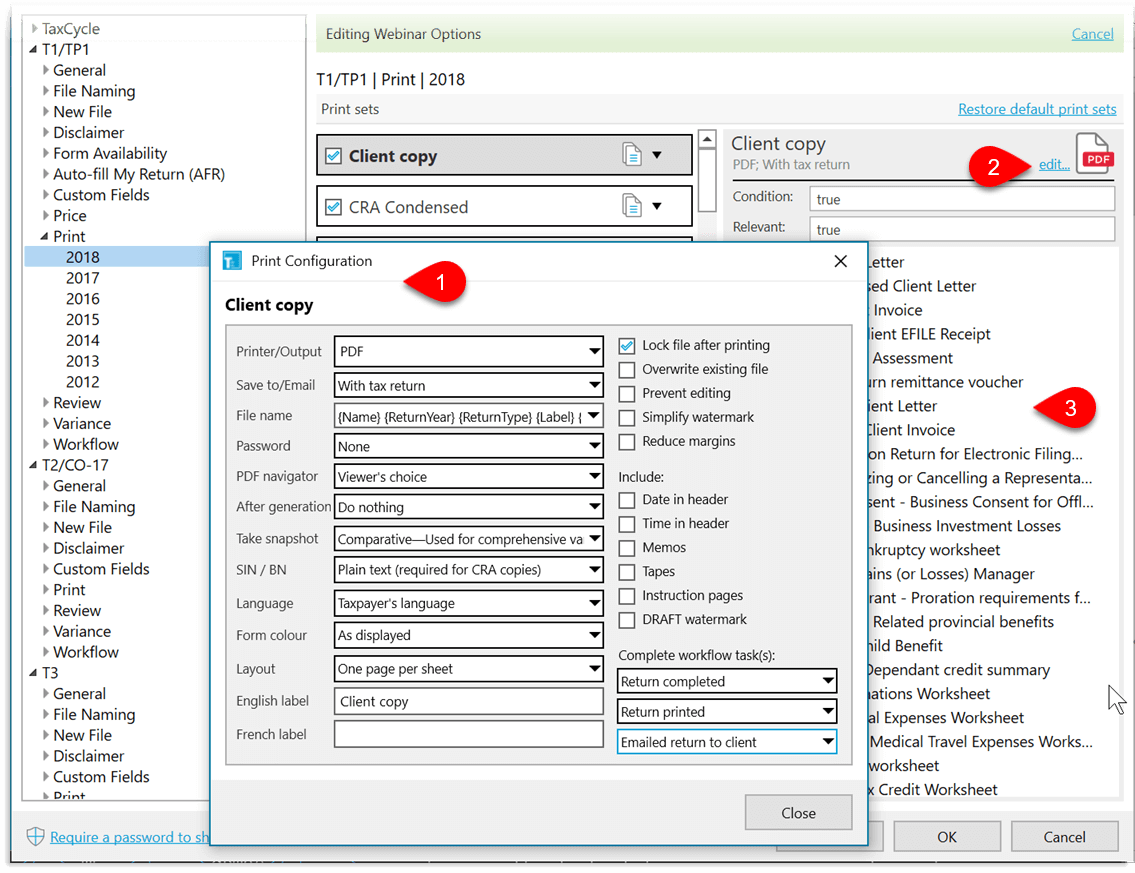1135x873 pixels.
Task: Open the Language dropdown
Action: tap(468, 602)
